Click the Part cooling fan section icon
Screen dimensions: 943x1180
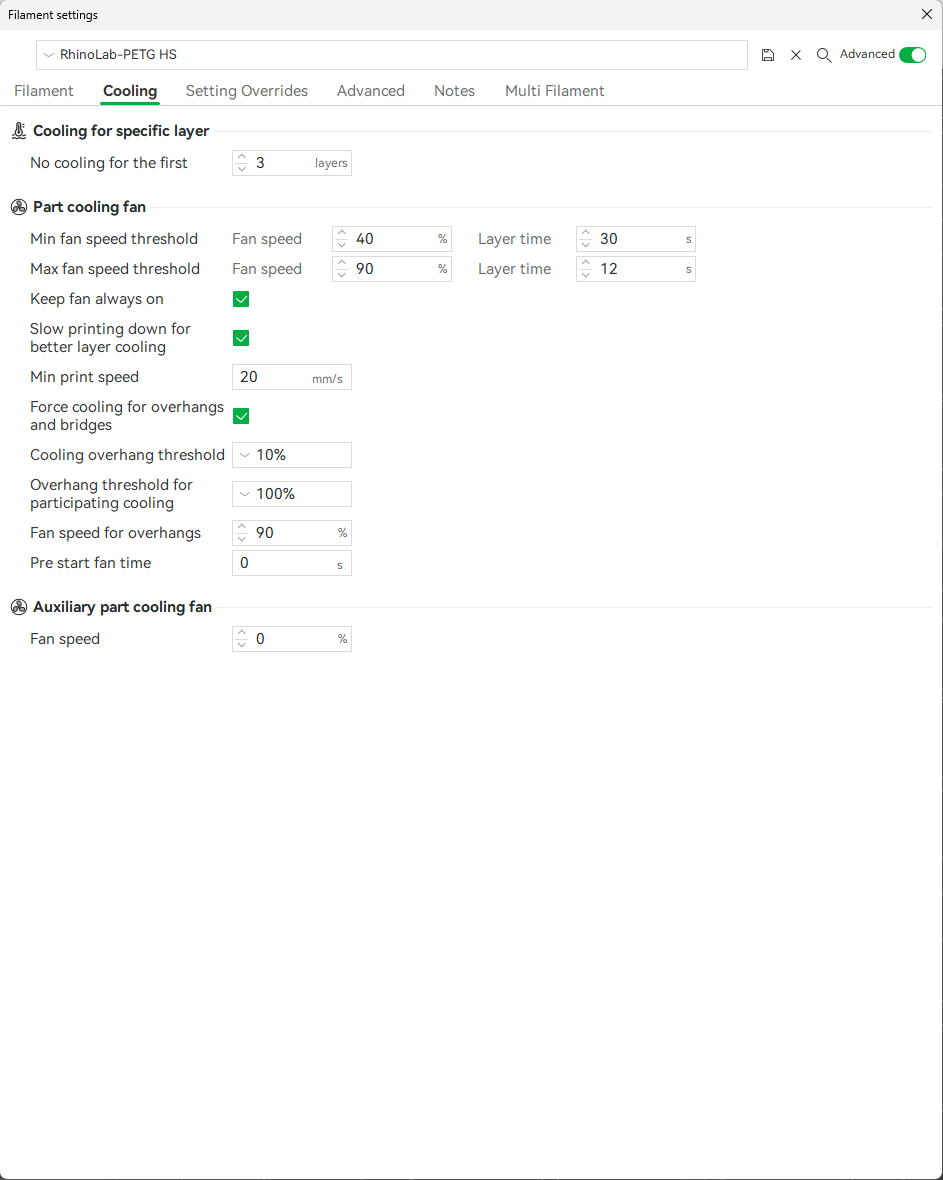coord(19,207)
